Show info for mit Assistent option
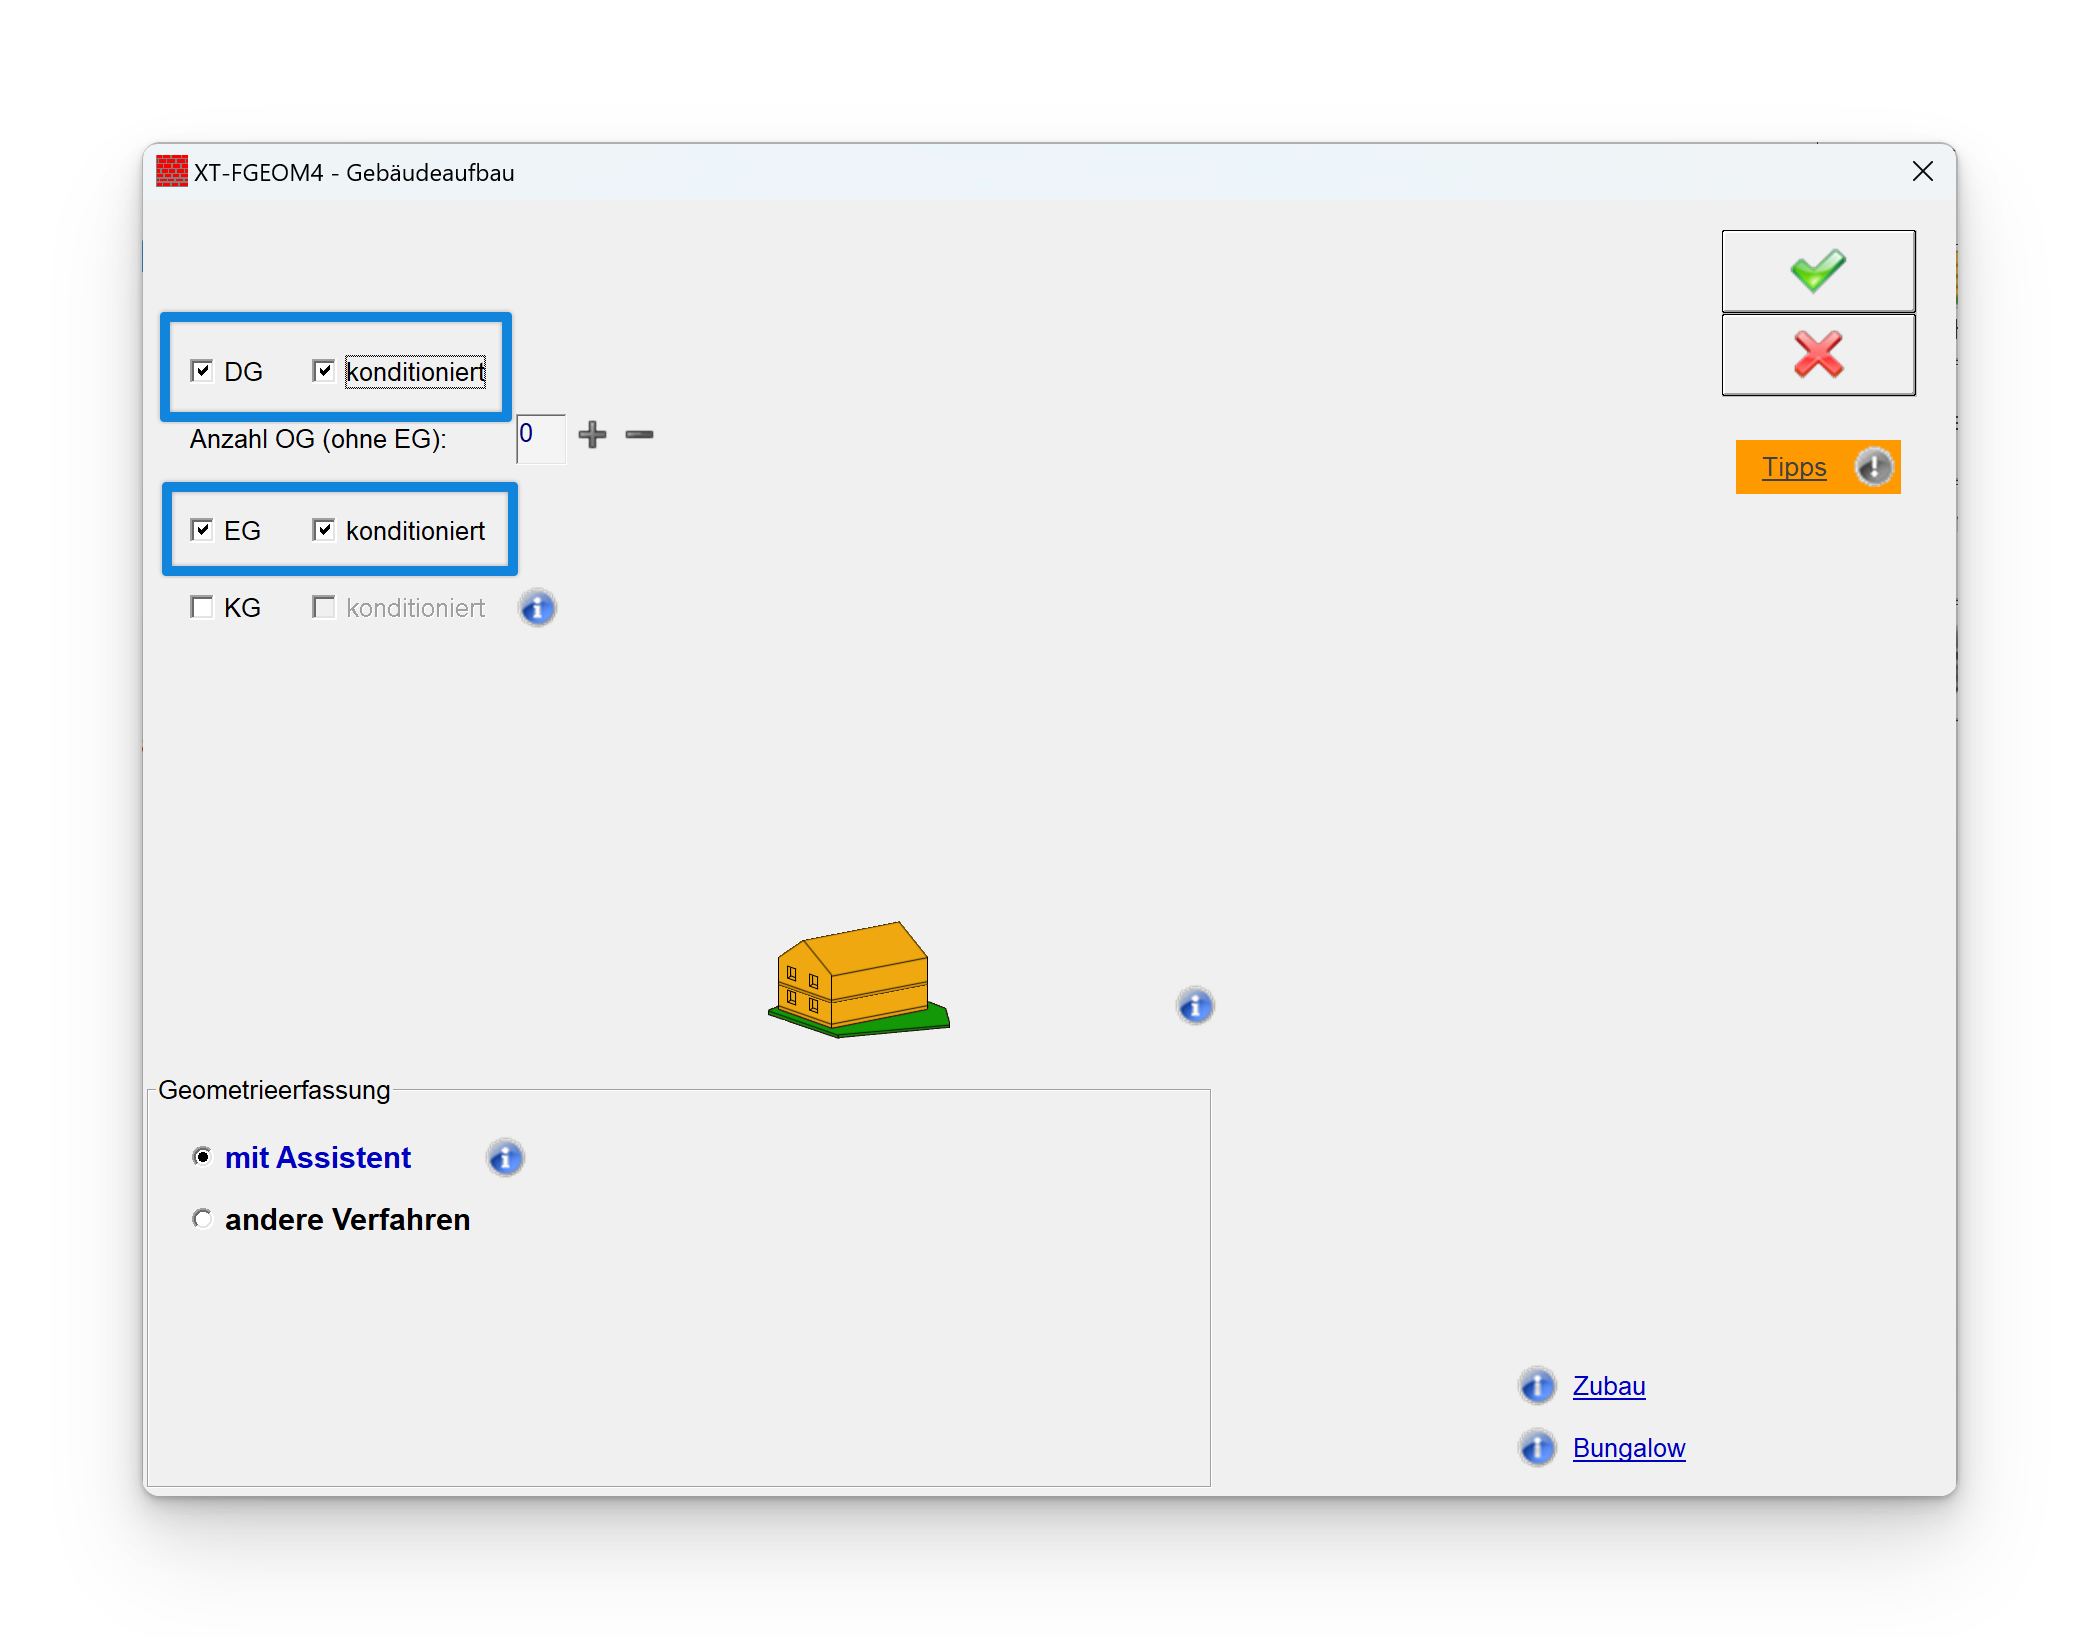2100x1638 pixels. tap(505, 1158)
